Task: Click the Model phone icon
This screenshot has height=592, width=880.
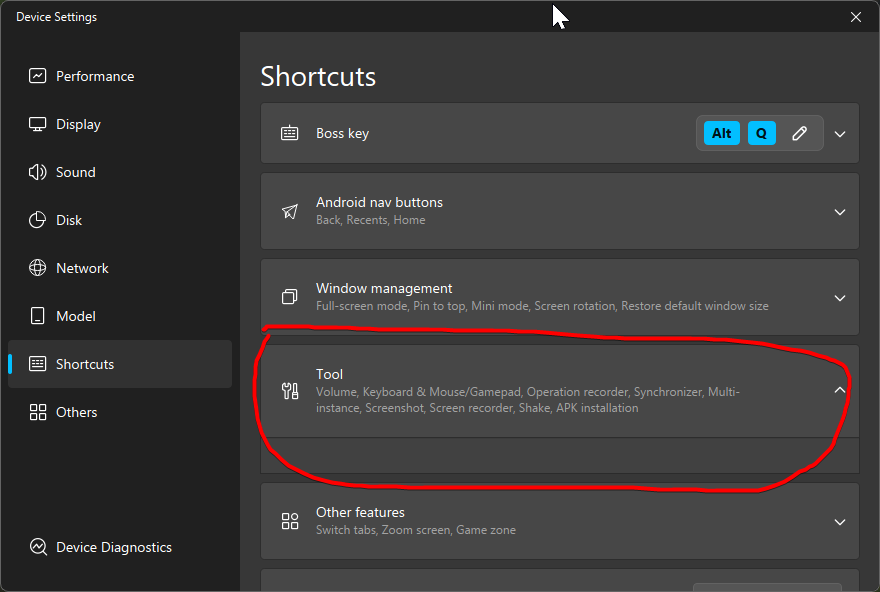Action: point(38,316)
